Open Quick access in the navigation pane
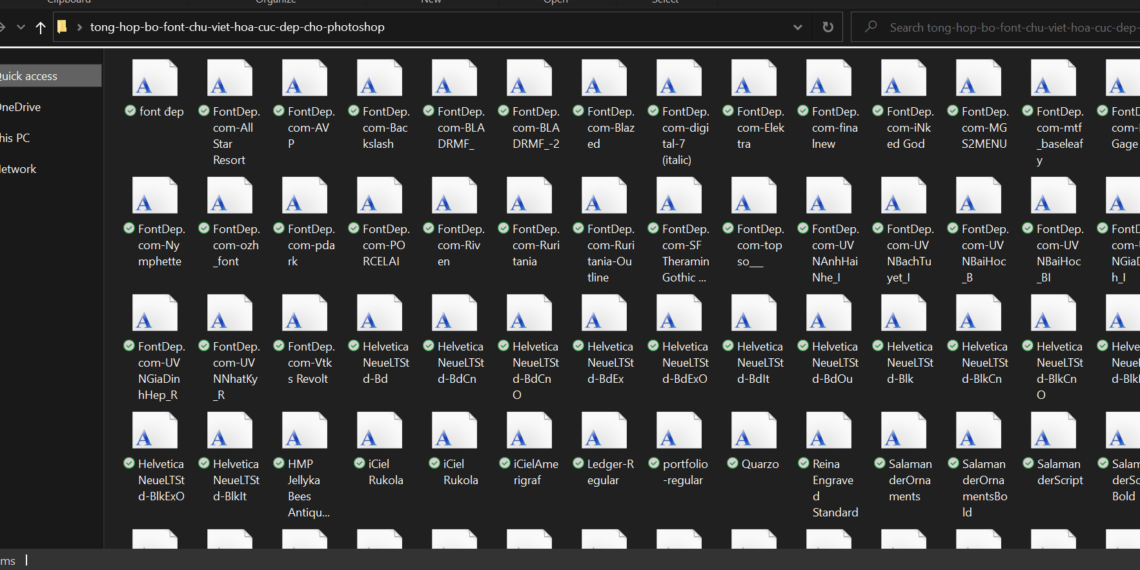 tap(30, 76)
